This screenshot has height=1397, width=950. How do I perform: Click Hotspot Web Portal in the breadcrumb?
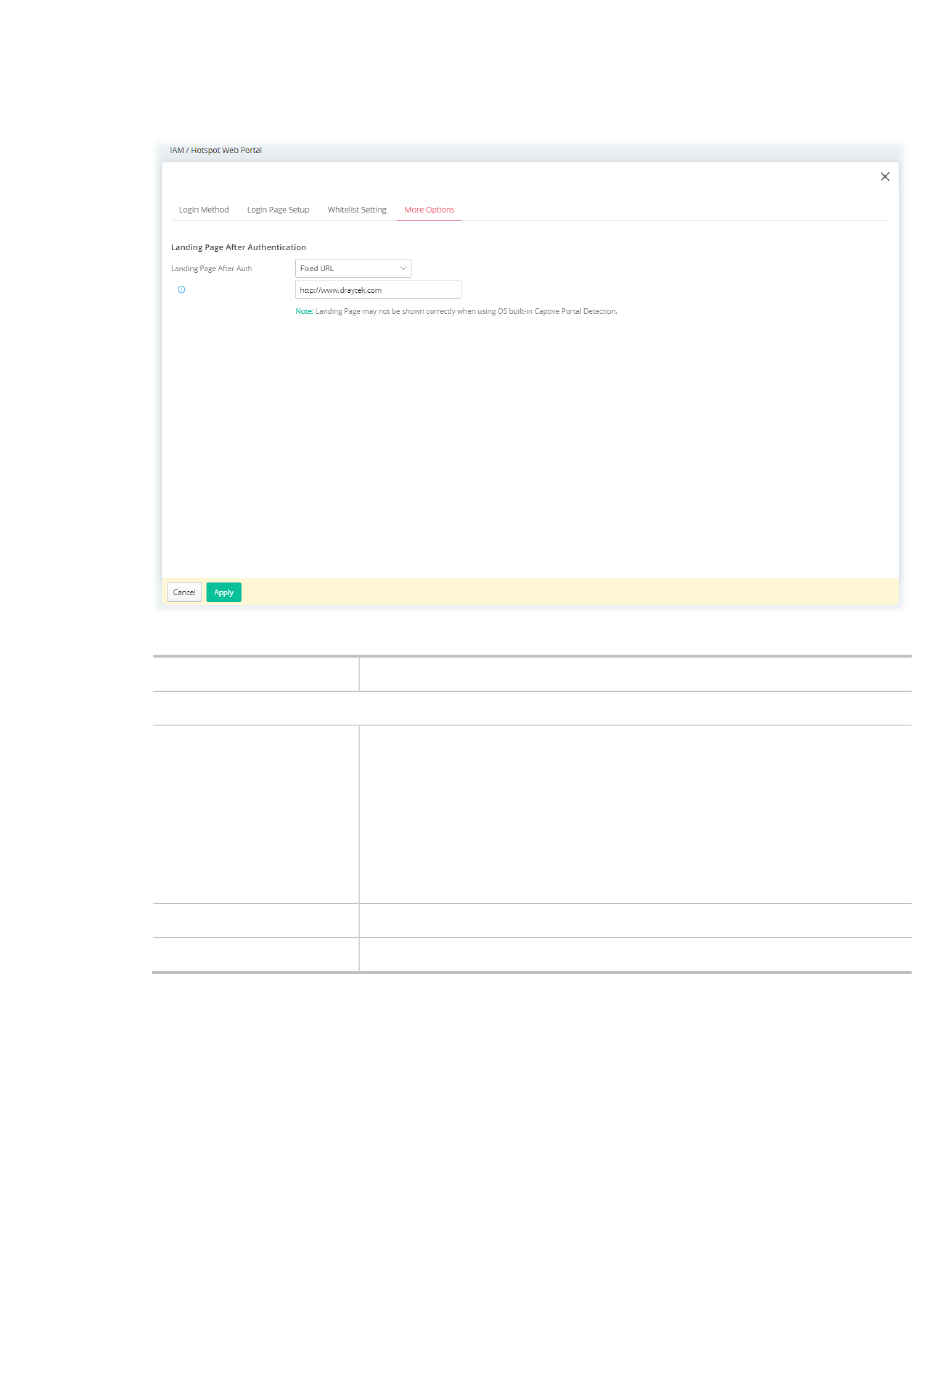click(x=227, y=151)
